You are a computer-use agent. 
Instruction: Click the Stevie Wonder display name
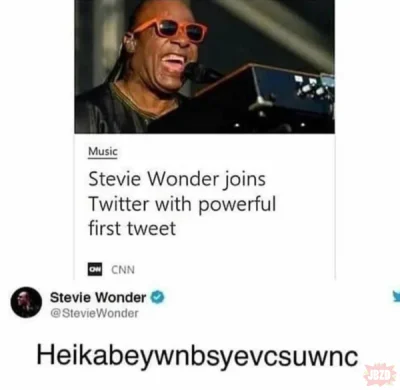coord(98,297)
